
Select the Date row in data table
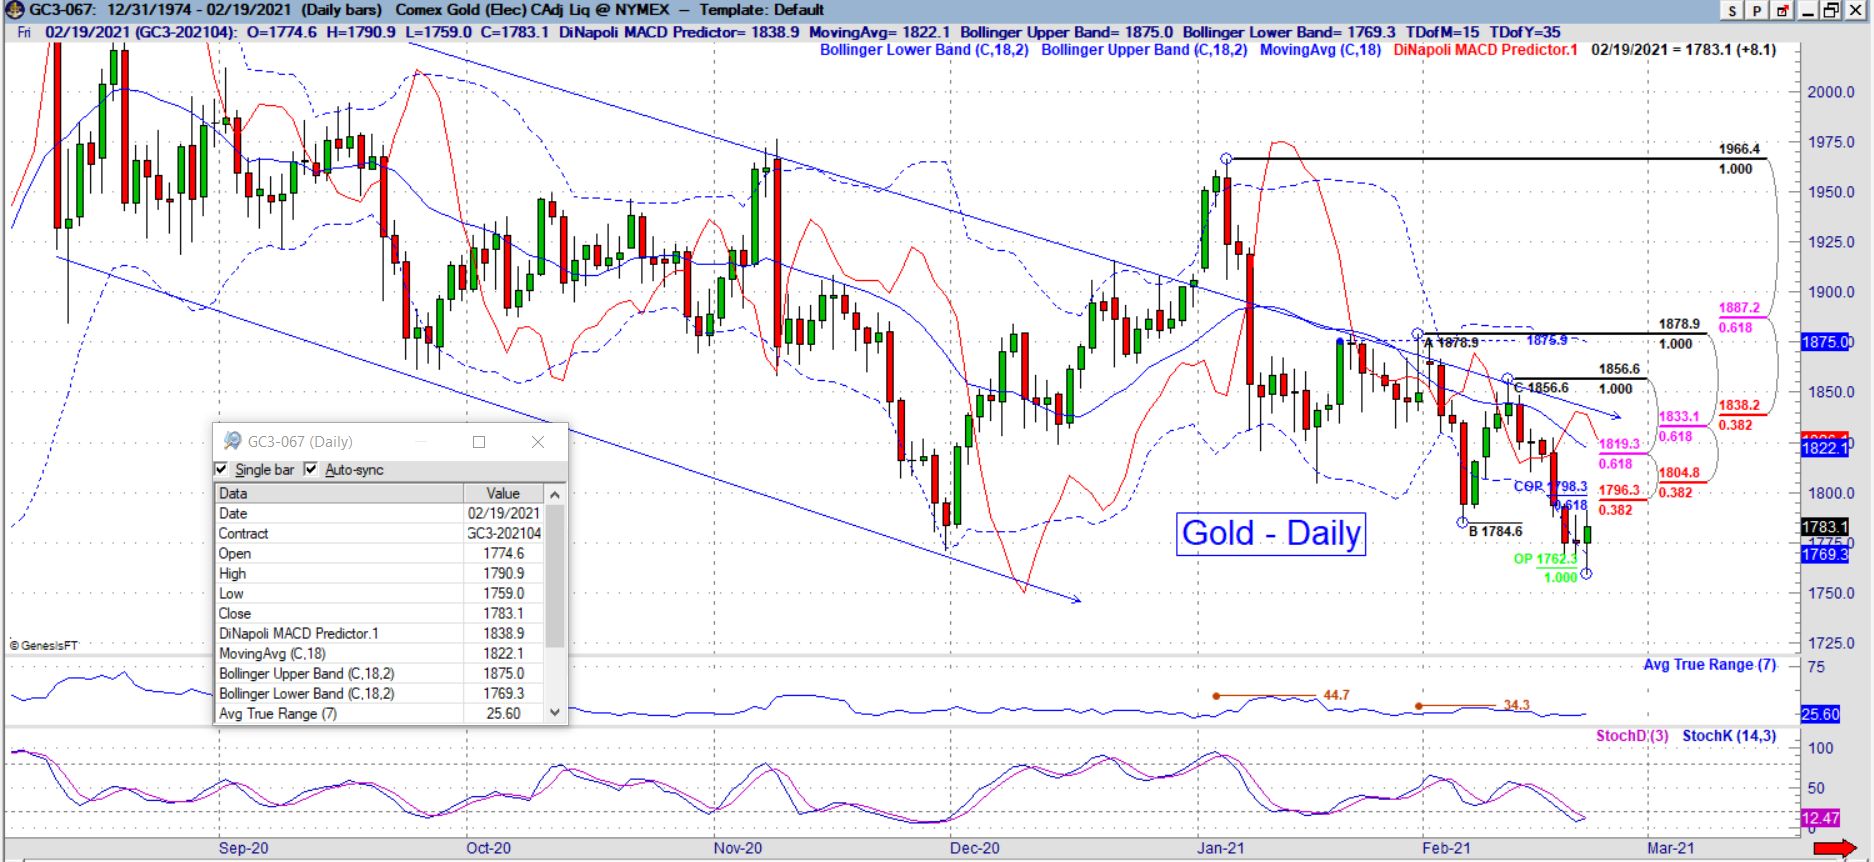click(x=380, y=513)
